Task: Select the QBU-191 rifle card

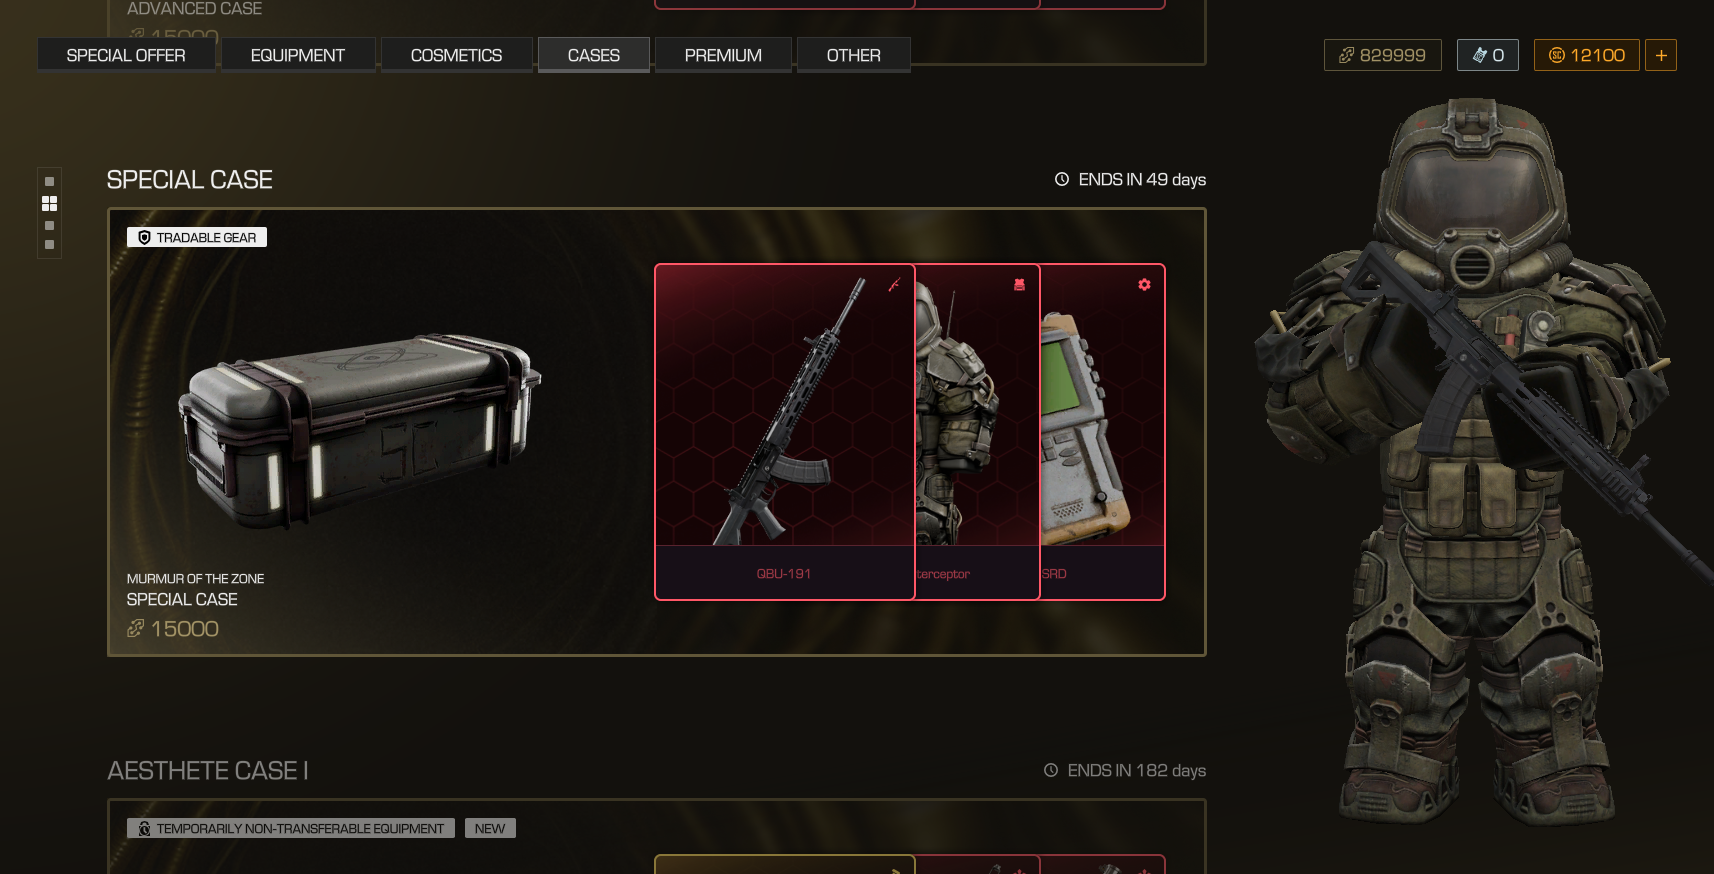Action: pyautogui.click(x=785, y=432)
